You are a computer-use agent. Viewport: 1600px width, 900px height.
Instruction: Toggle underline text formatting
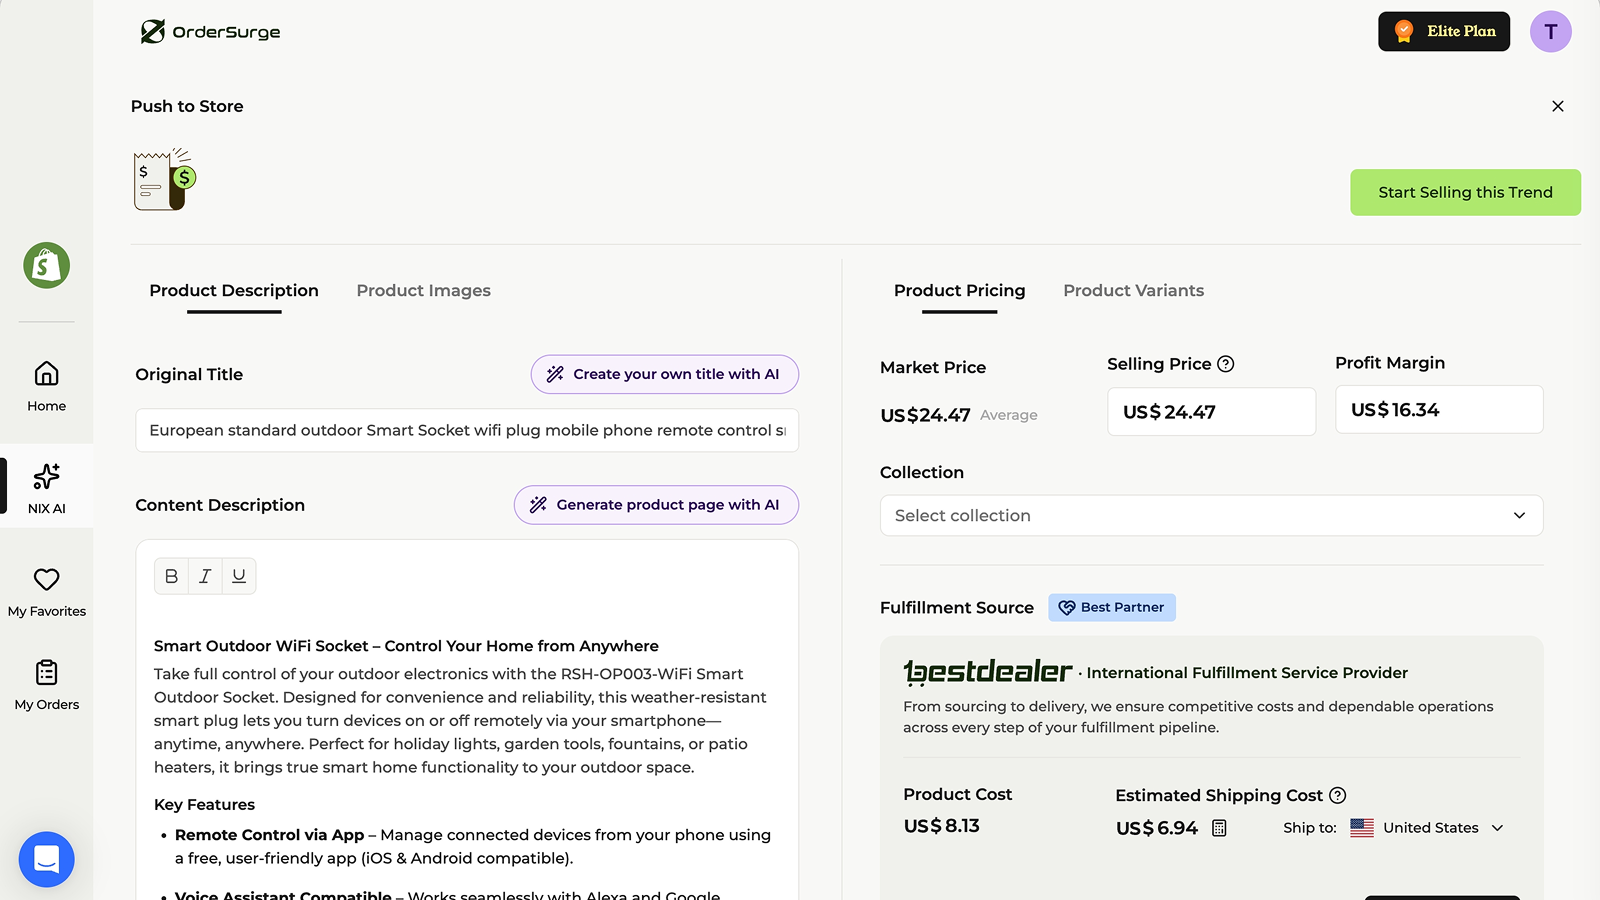(x=239, y=576)
